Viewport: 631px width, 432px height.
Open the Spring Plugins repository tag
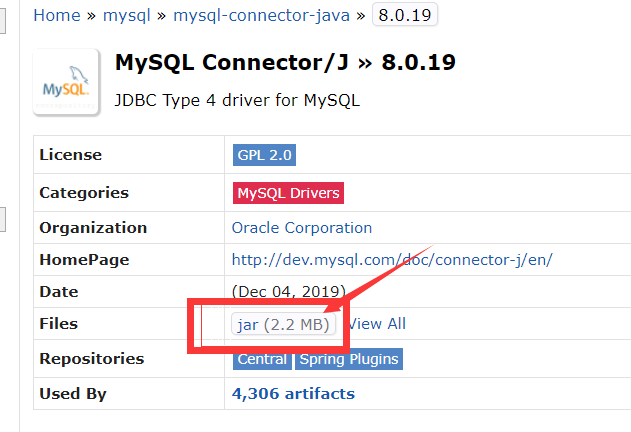pos(349,359)
